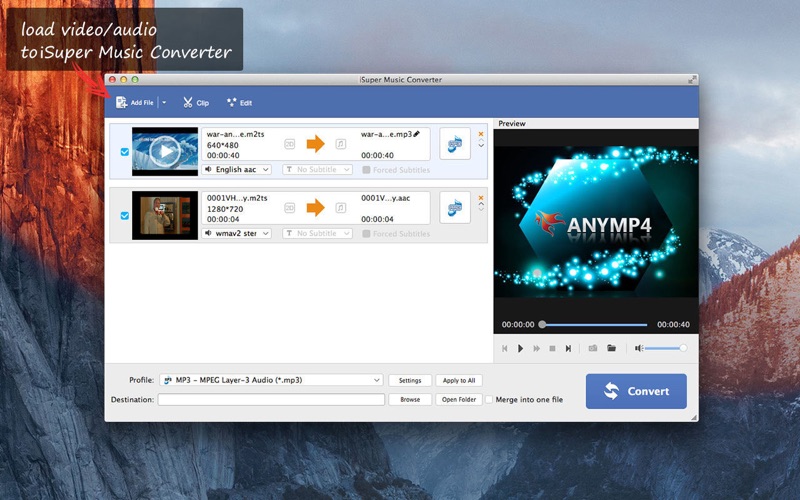Screen dimensions: 800x500
Task: Open the Edit effects tool
Action: pyautogui.click(x=239, y=103)
